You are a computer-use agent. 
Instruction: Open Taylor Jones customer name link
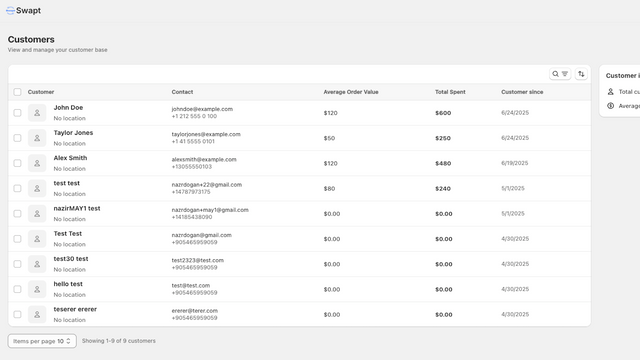click(73, 133)
